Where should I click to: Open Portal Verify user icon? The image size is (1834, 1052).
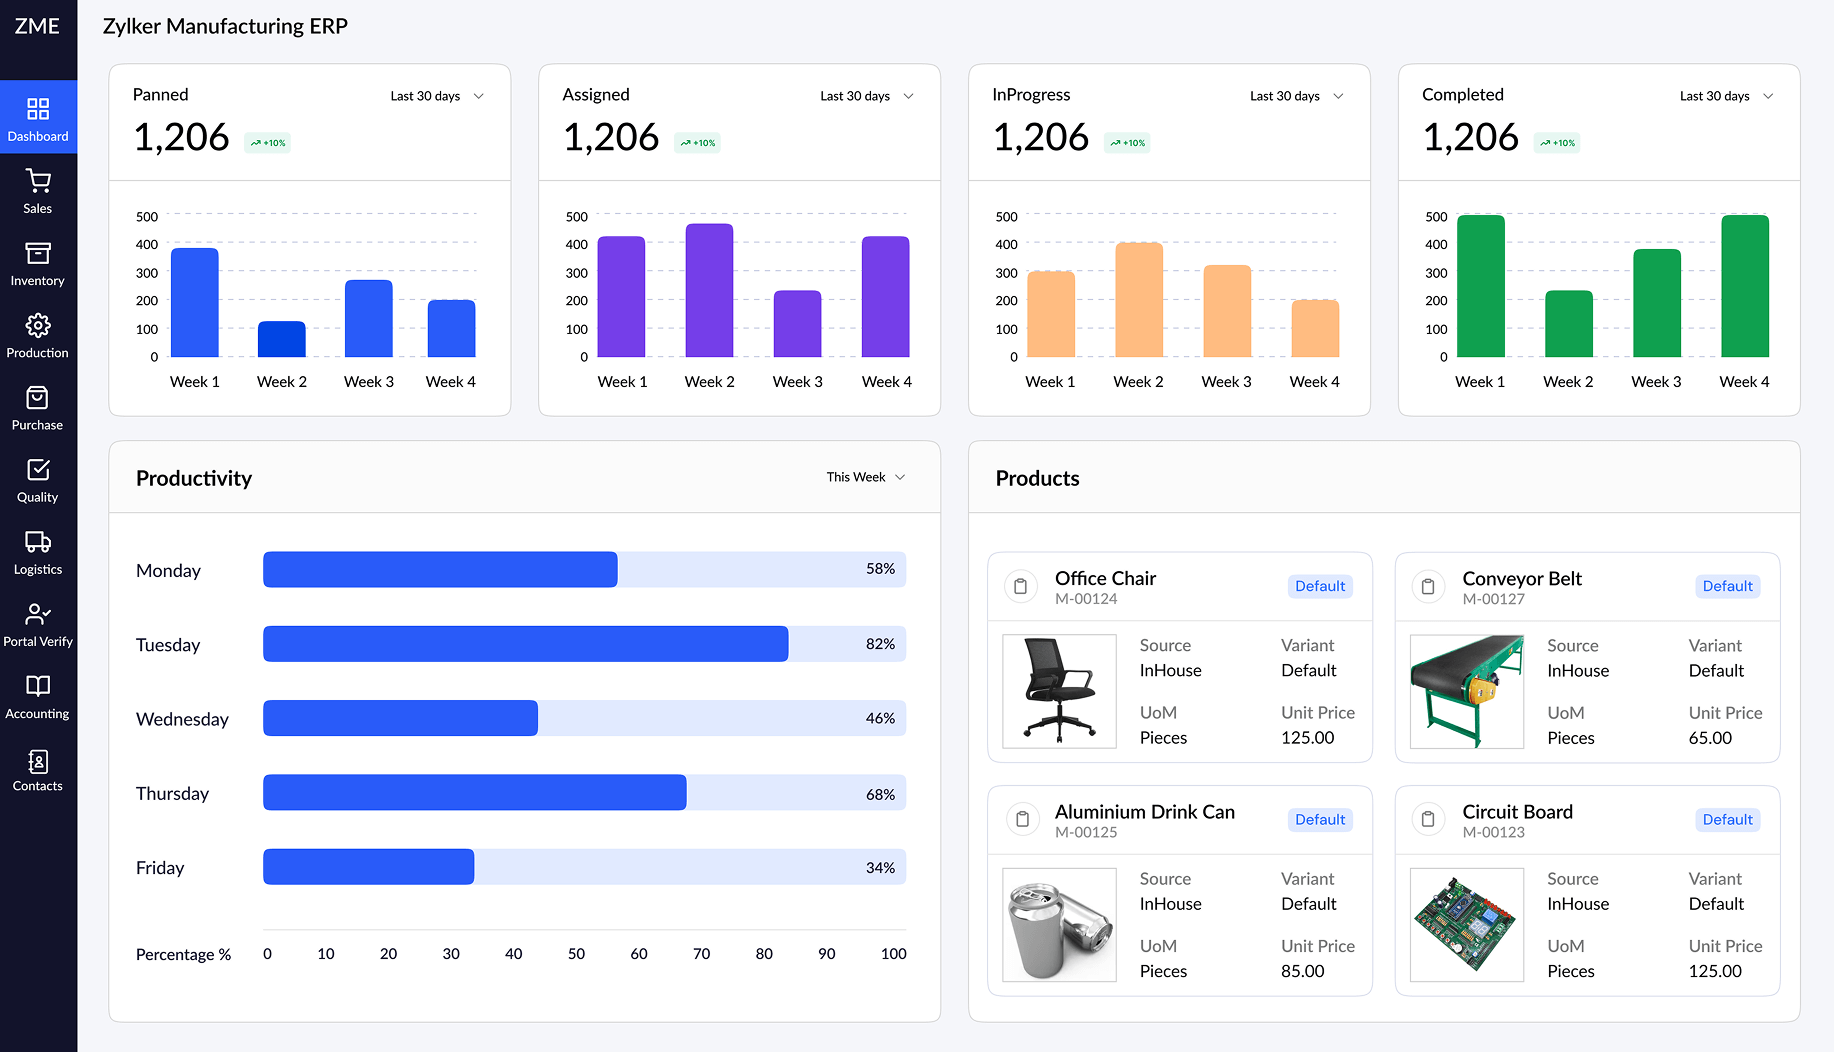[x=38, y=614]
